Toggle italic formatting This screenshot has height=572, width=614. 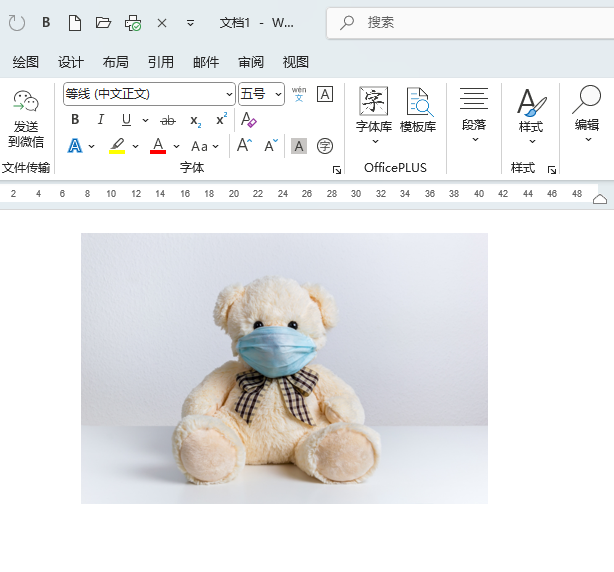click(x=101, y=119)
